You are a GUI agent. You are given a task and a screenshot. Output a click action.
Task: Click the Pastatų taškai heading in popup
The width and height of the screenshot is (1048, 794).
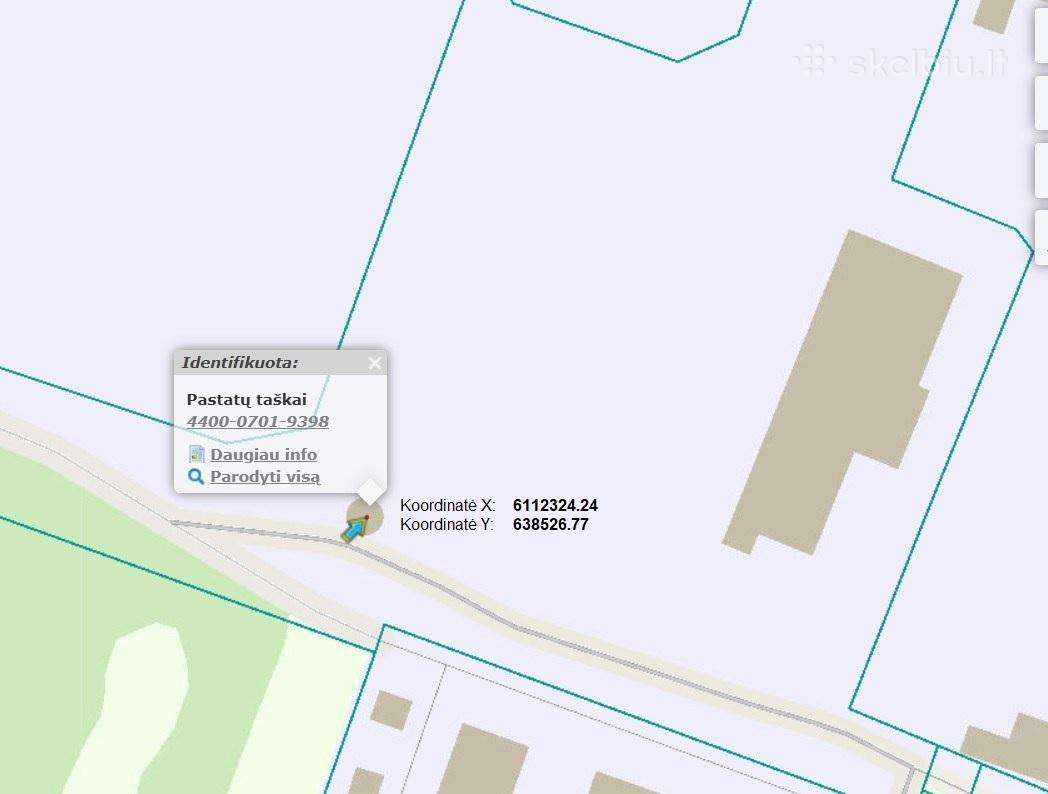tap(247, 400)
